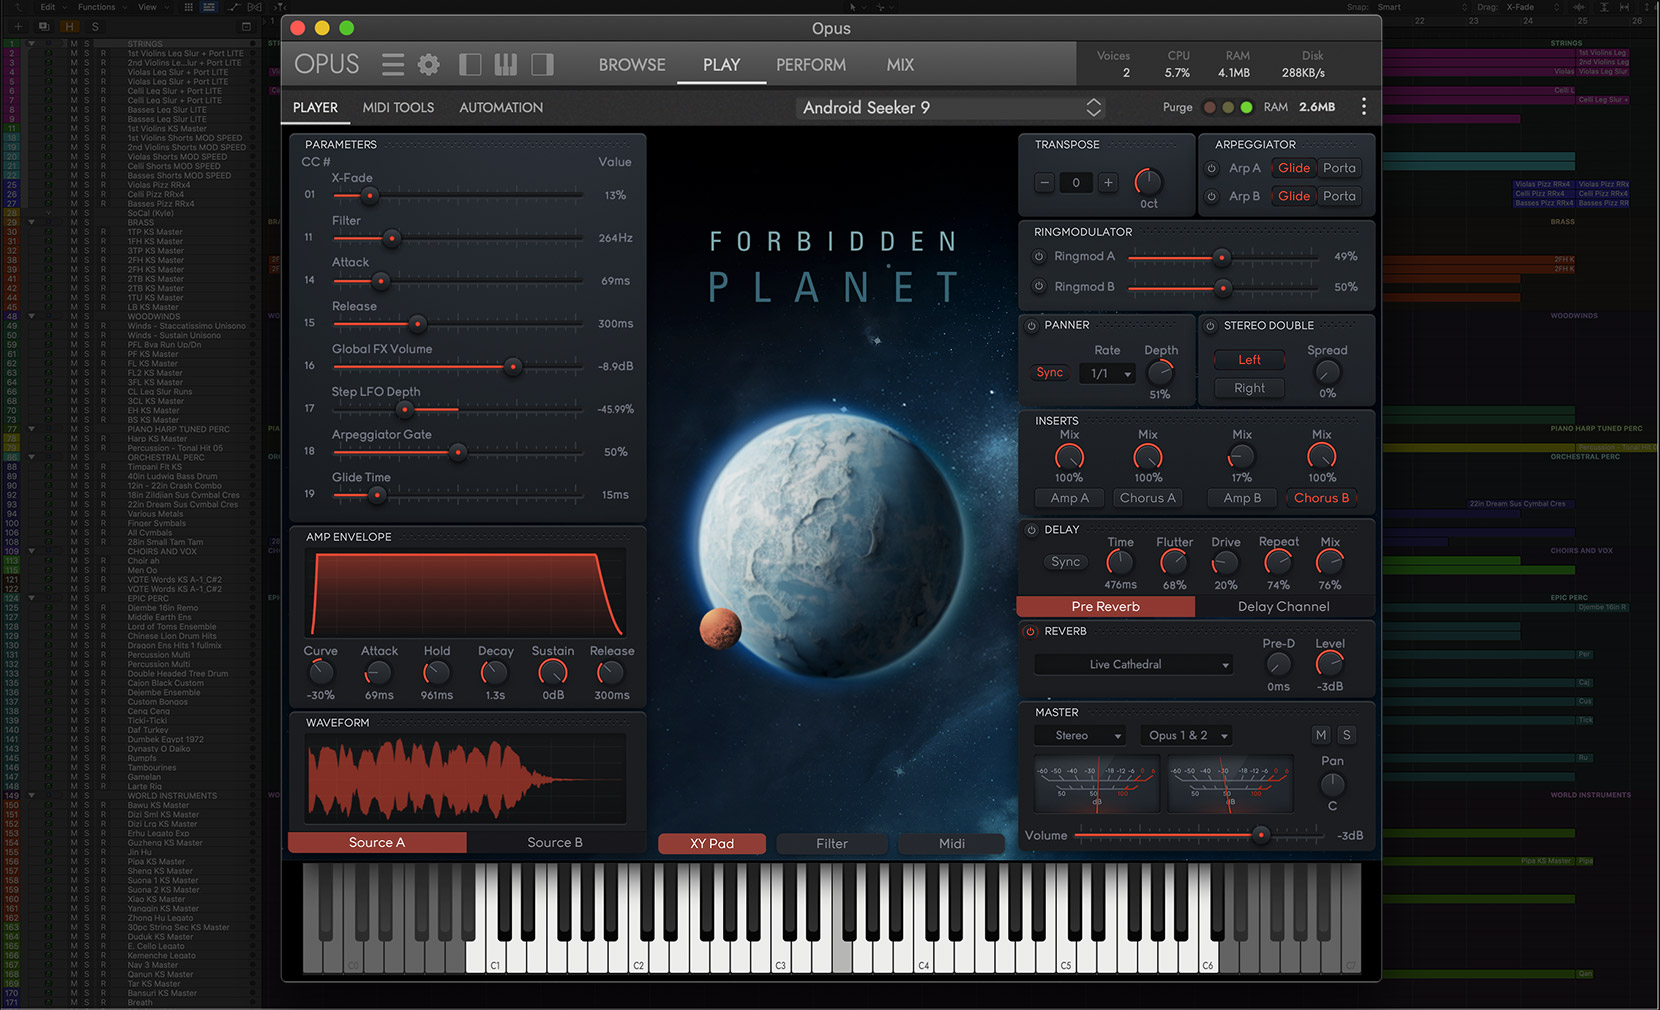1660x1010 pixels.
Task: Adjust the Delay Repeat knob
Action: [1278, 564]
